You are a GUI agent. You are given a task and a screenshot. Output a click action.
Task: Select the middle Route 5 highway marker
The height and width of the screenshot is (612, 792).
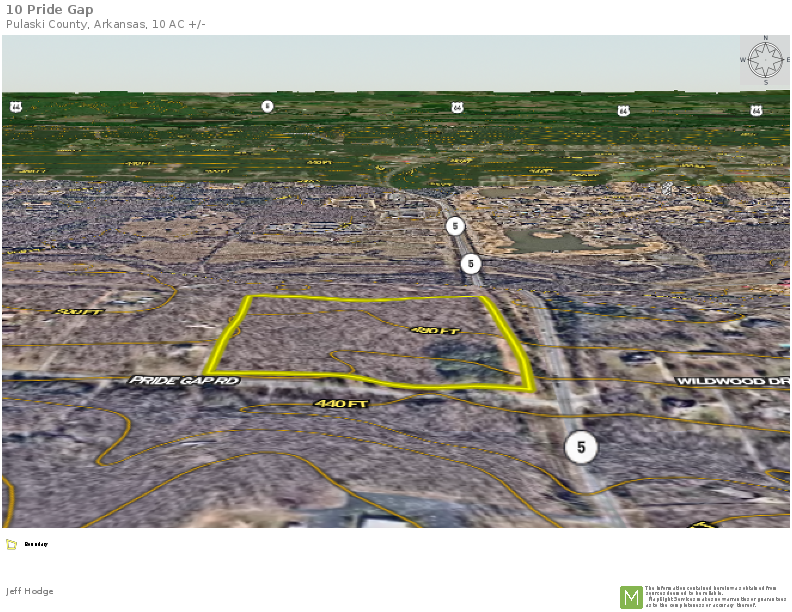(471, 264)
